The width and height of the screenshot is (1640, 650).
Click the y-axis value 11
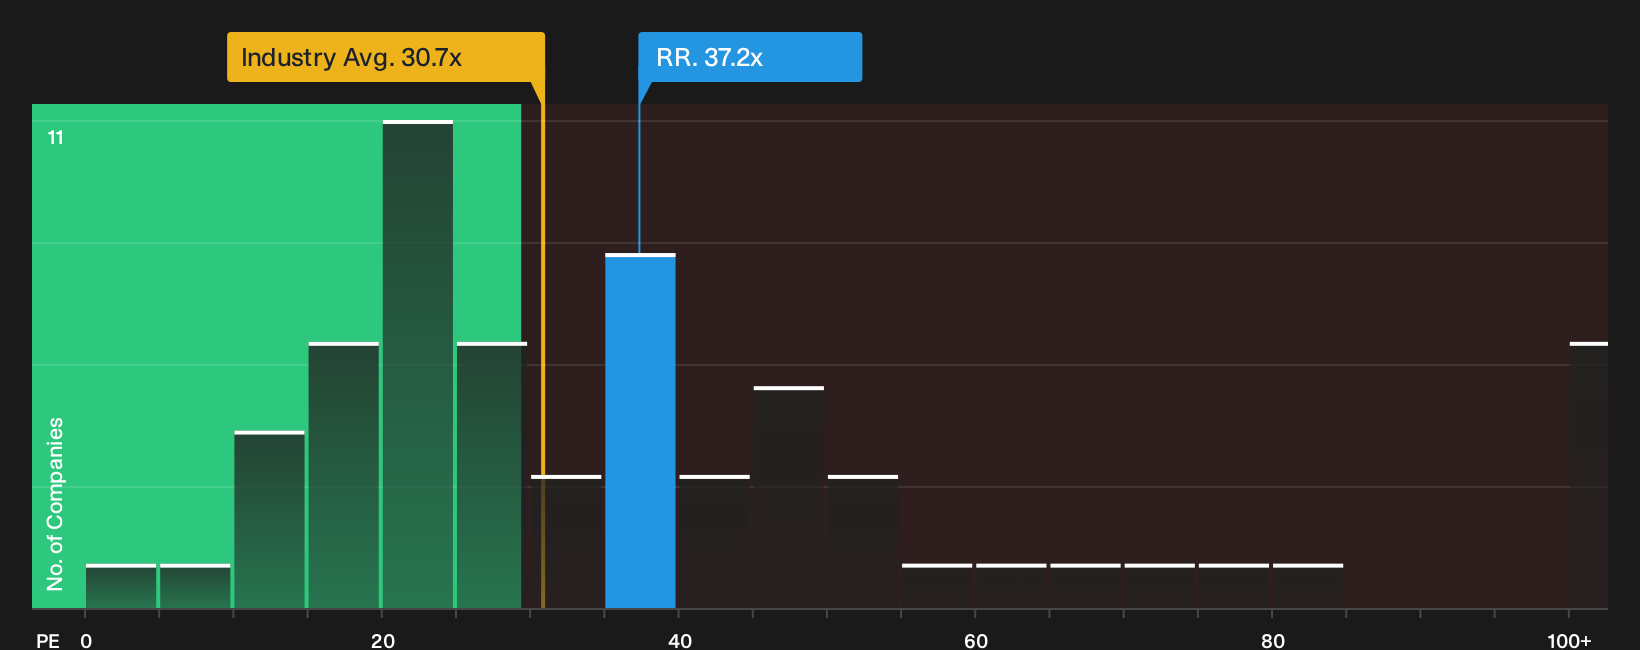(x=56, y=137)
